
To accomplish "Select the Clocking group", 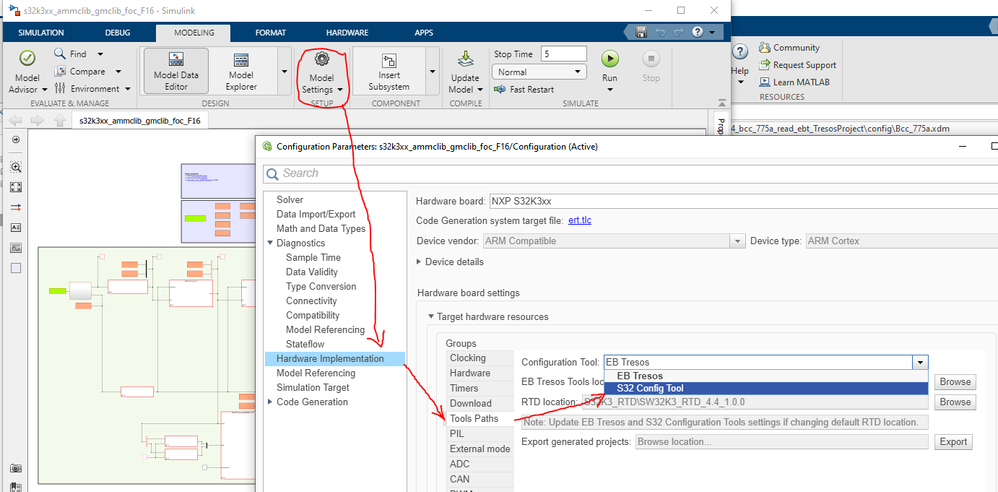I will 480,358.
